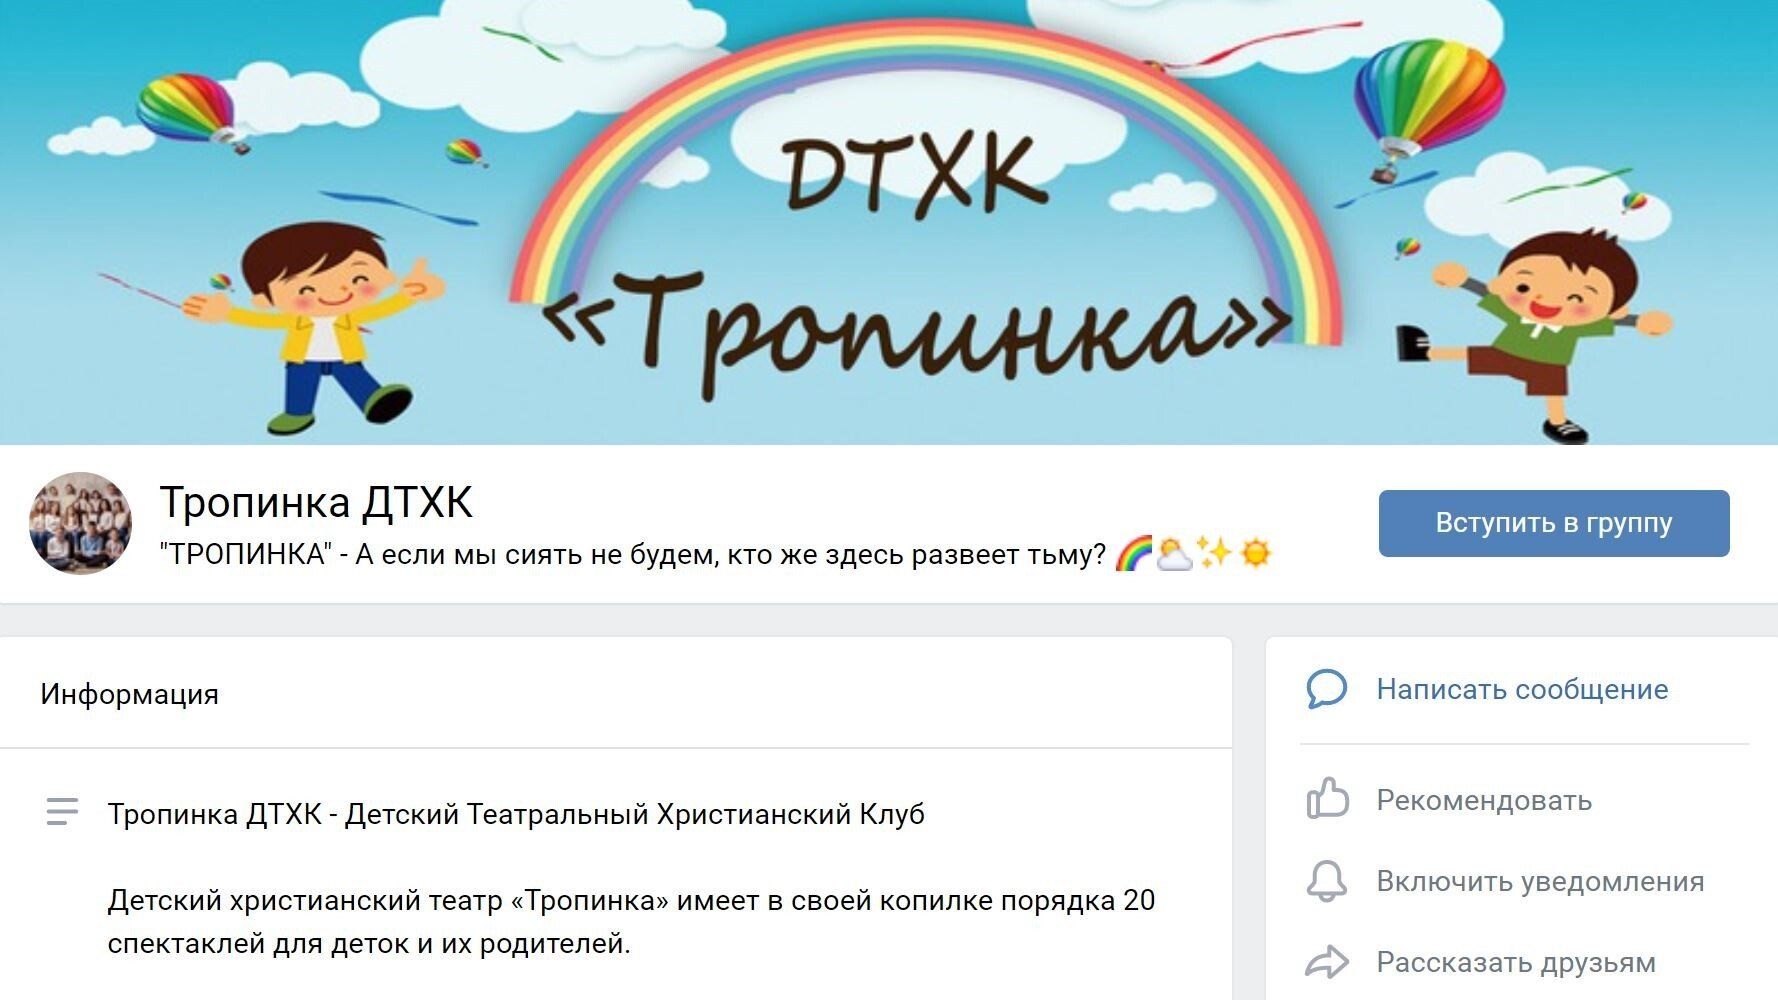
Task: Click the thumbs-up recommend icon
Action: [x=1327, y=799]
